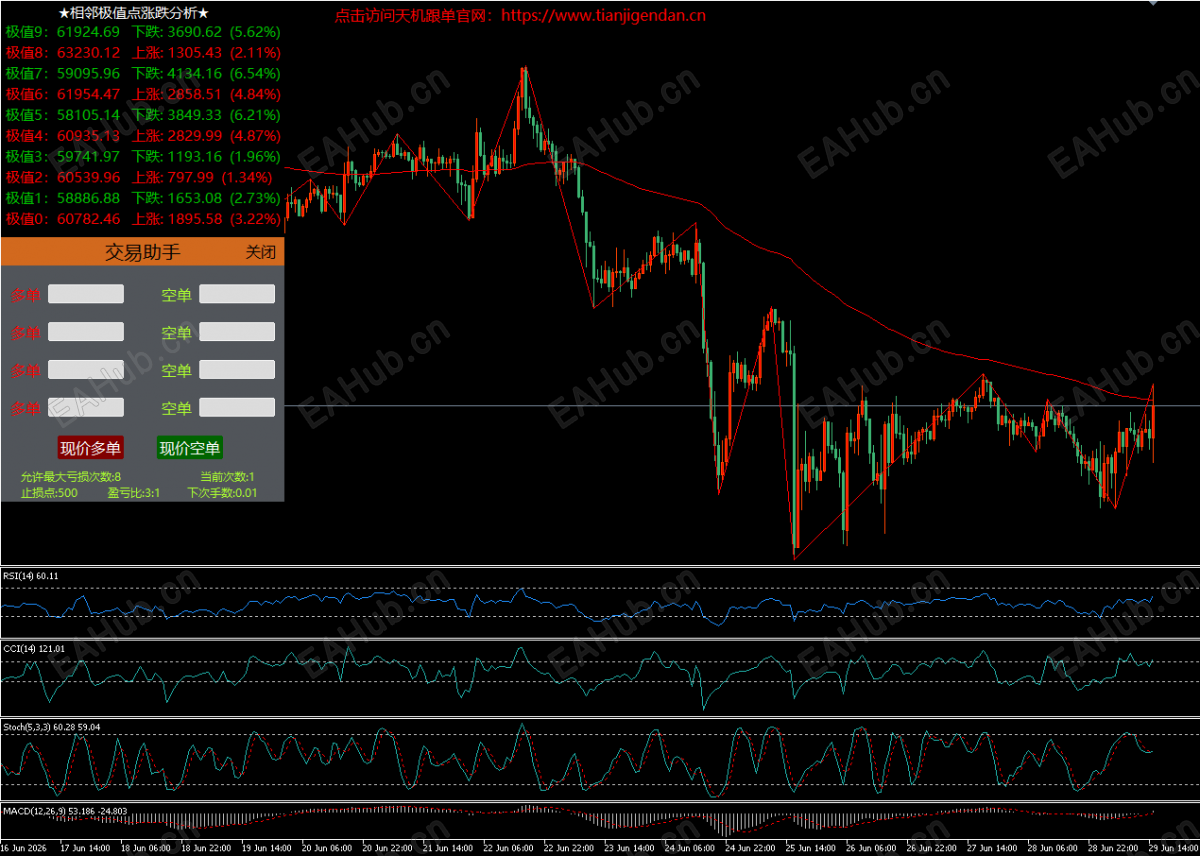Focus the third 空单 input field

coord(237,369)
